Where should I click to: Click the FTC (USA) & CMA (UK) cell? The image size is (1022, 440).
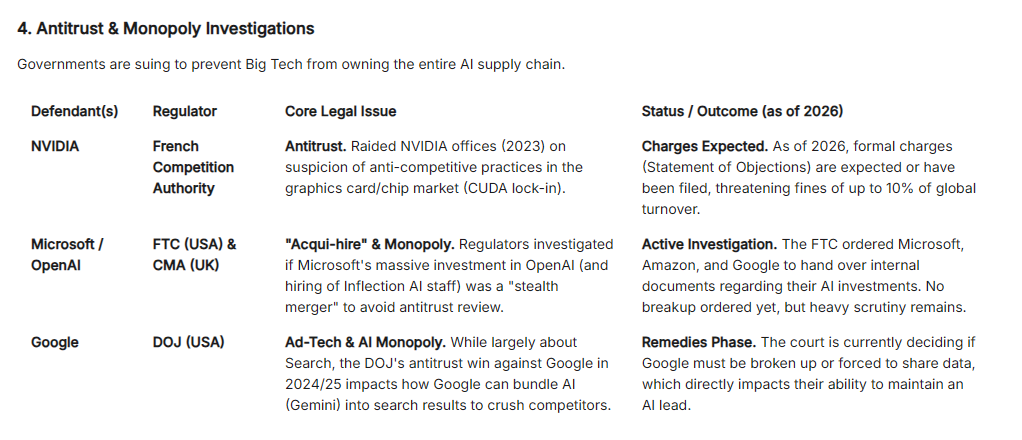[x=194, y=254]
